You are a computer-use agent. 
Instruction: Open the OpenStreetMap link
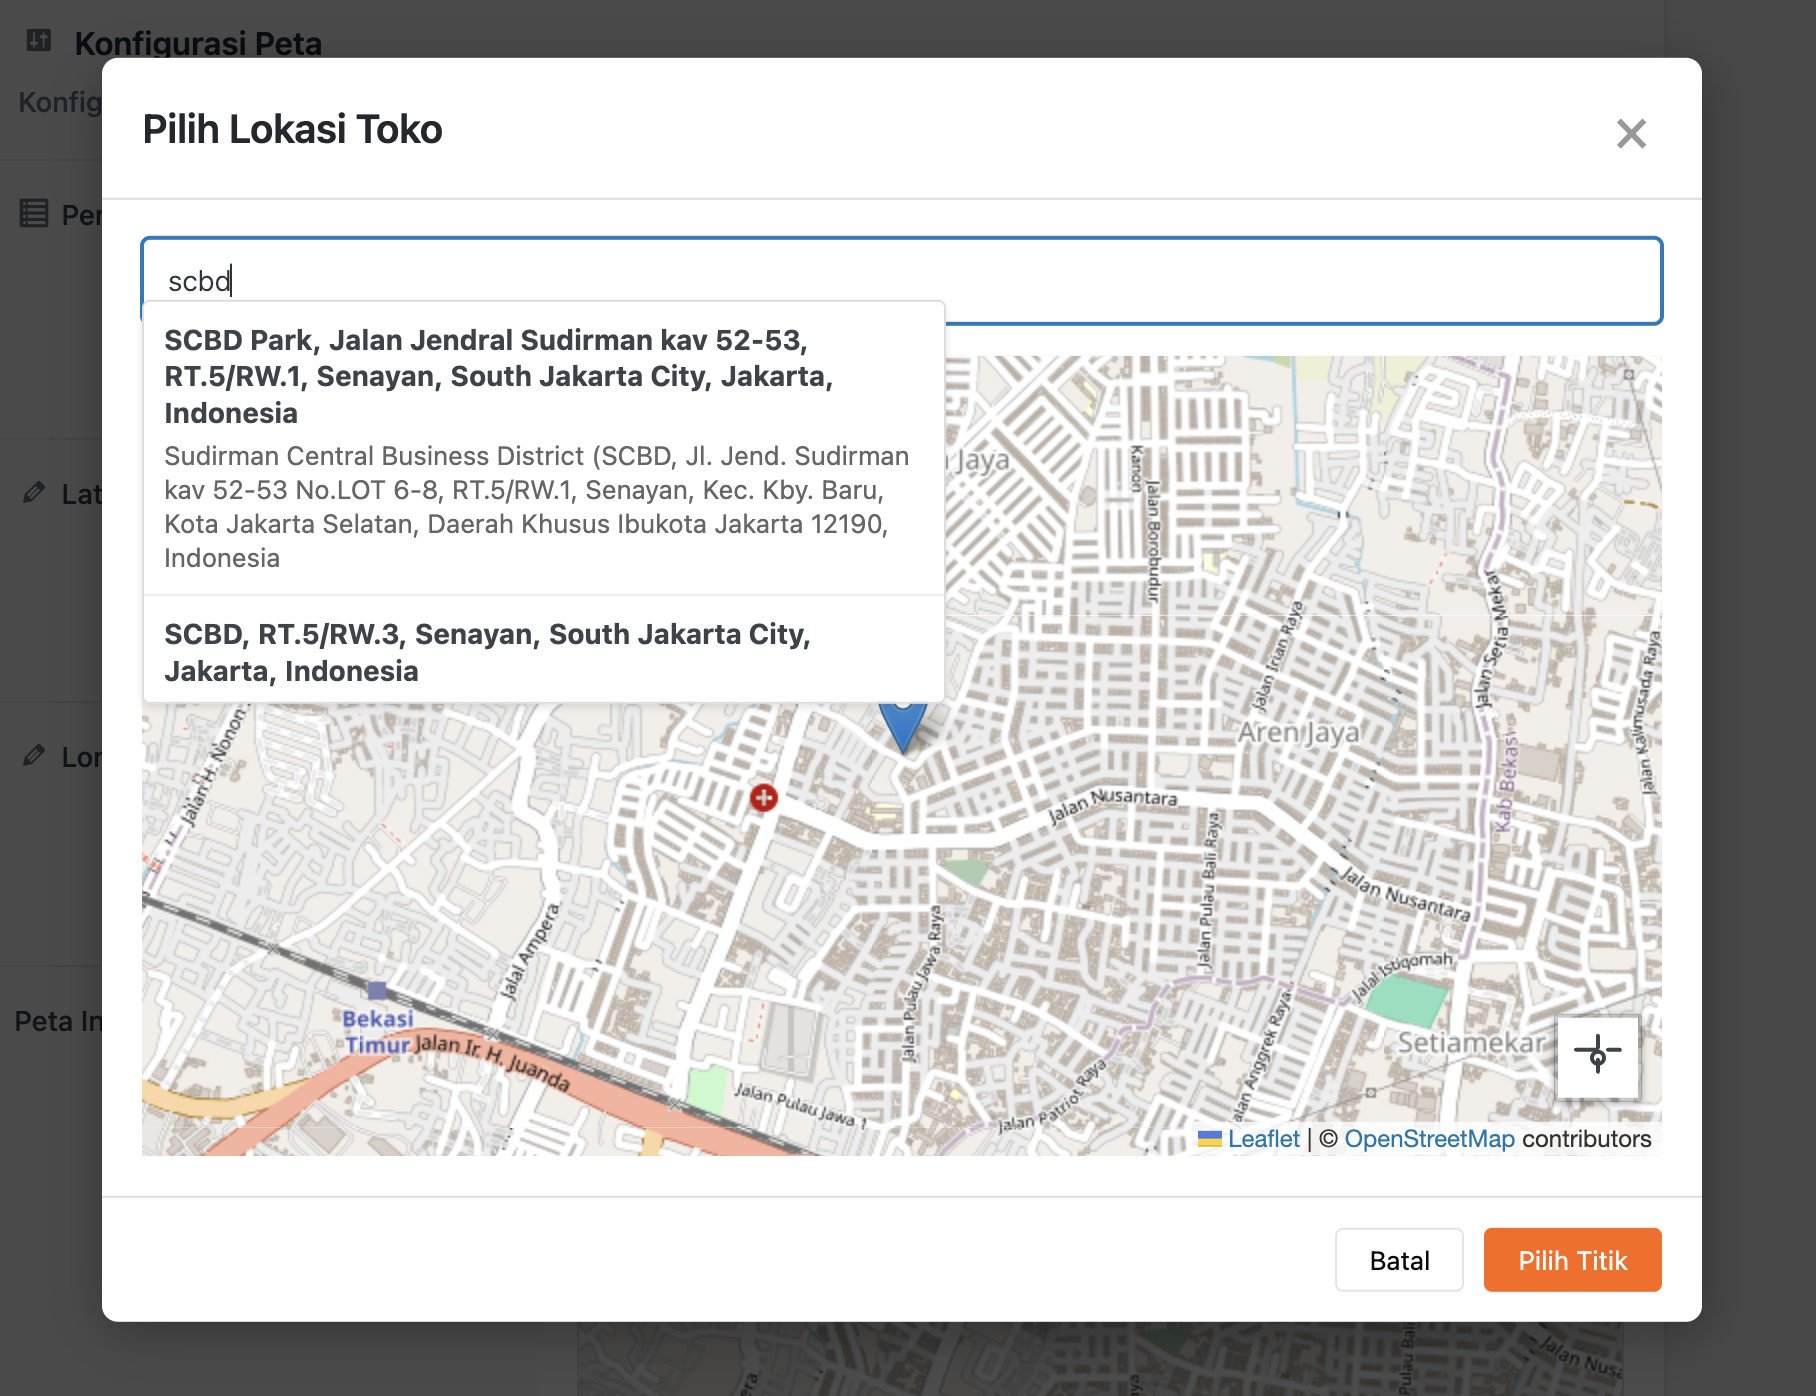point(1429,1139)
